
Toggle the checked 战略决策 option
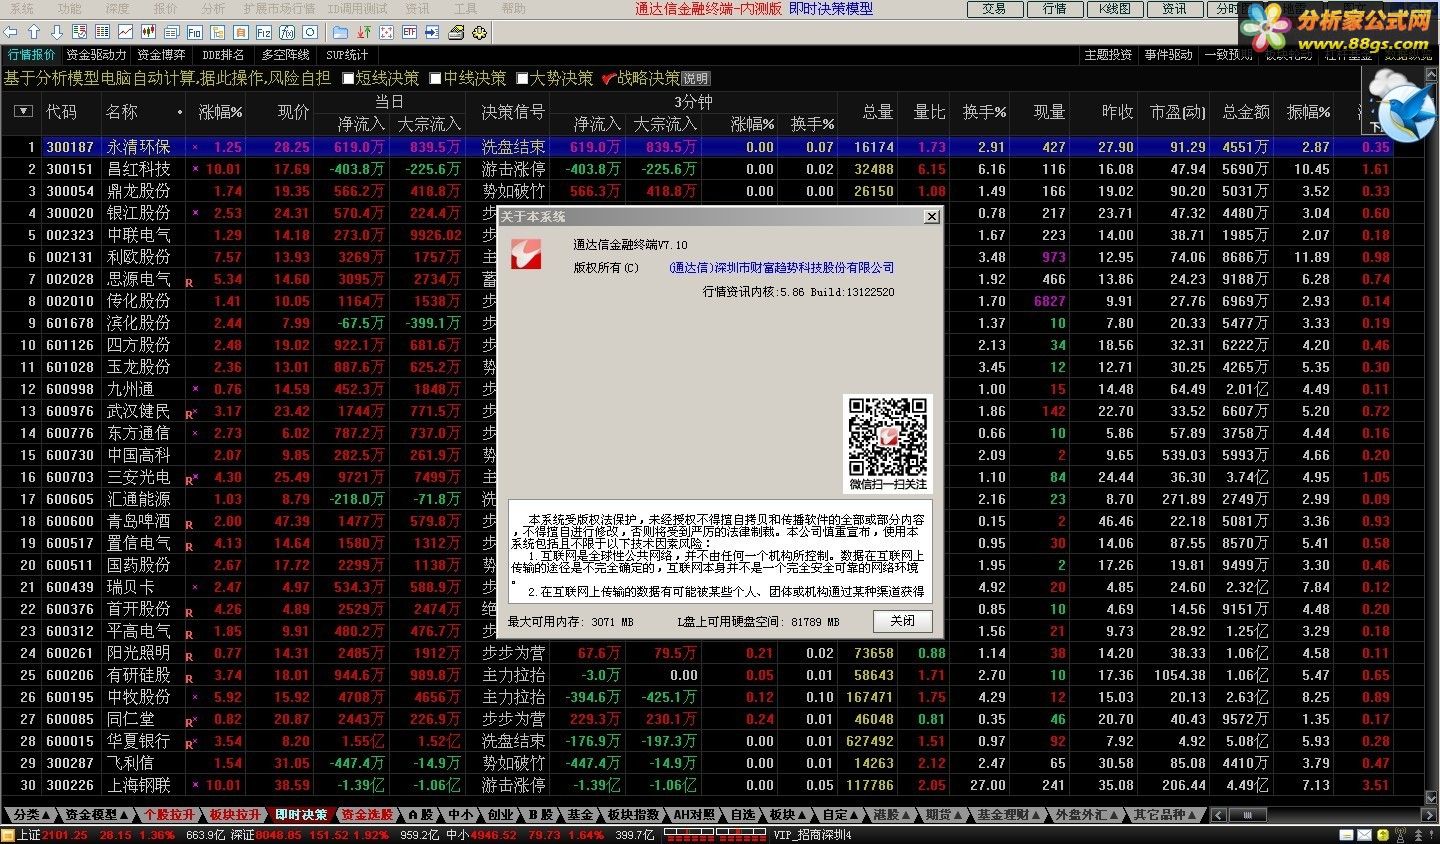[608, 78]
